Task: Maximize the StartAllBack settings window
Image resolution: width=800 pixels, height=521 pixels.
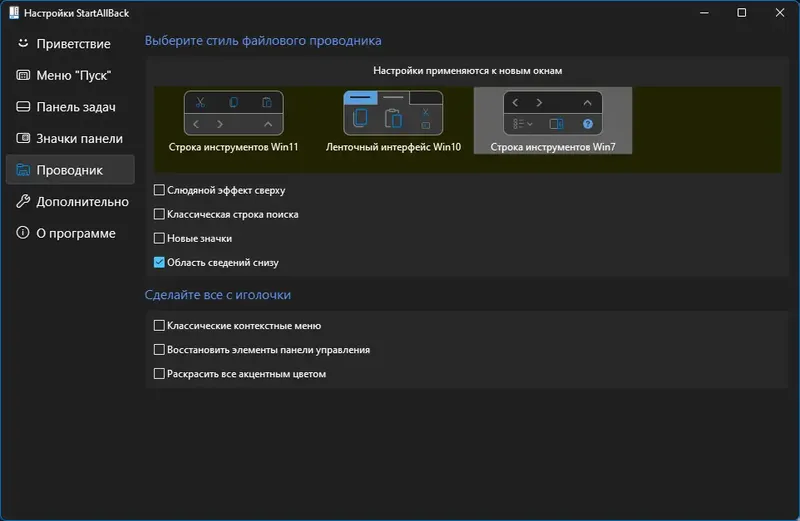Action: pos(742,13)
